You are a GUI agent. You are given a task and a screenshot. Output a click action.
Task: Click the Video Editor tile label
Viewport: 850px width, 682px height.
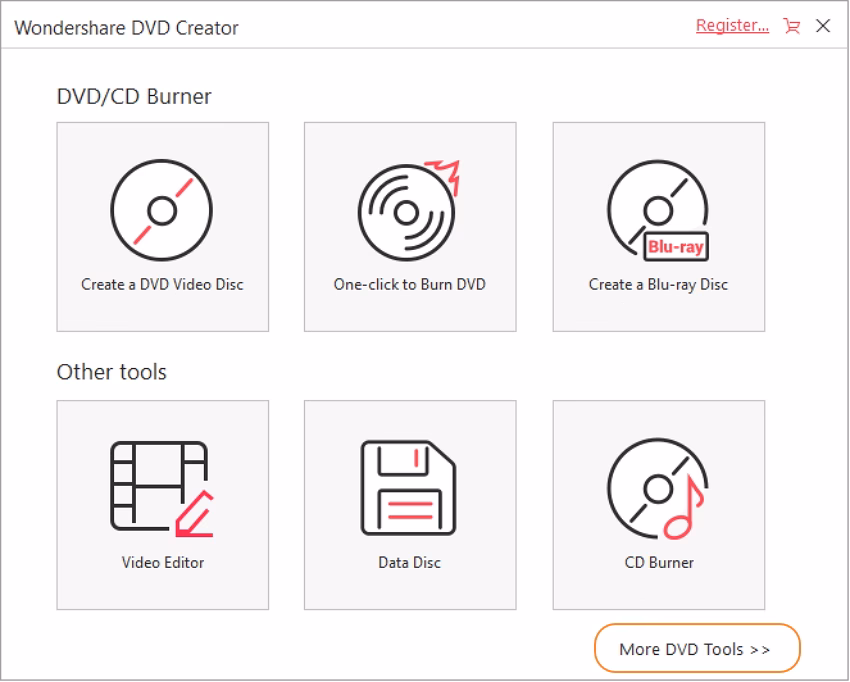click(162, 562)
